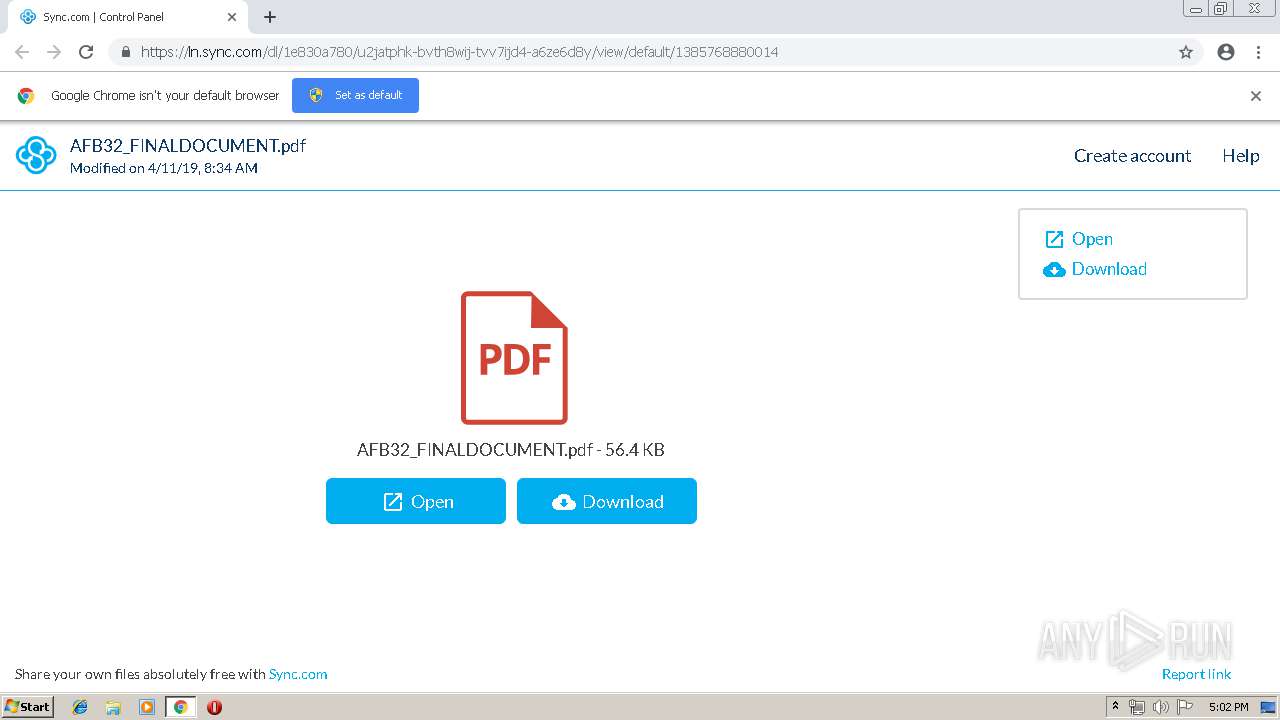Viewport: 1280px width, 720px height.
Task: Click the Action Center flag tray icon
Action: pos(1185,707)
